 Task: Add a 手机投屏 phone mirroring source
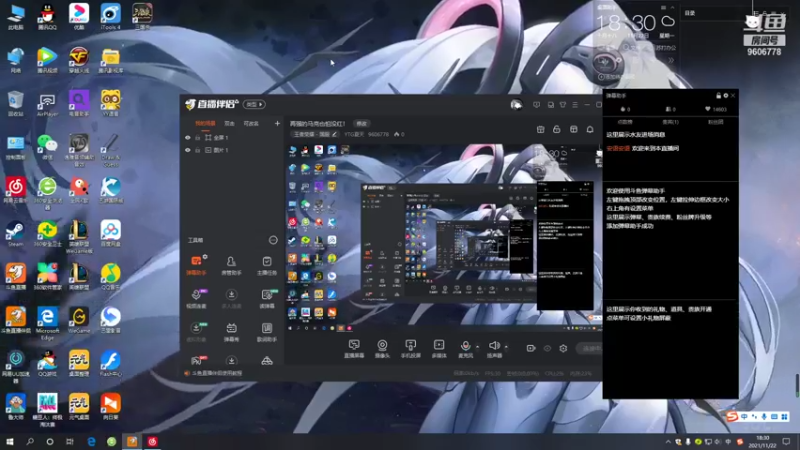[x=410, y=349]
